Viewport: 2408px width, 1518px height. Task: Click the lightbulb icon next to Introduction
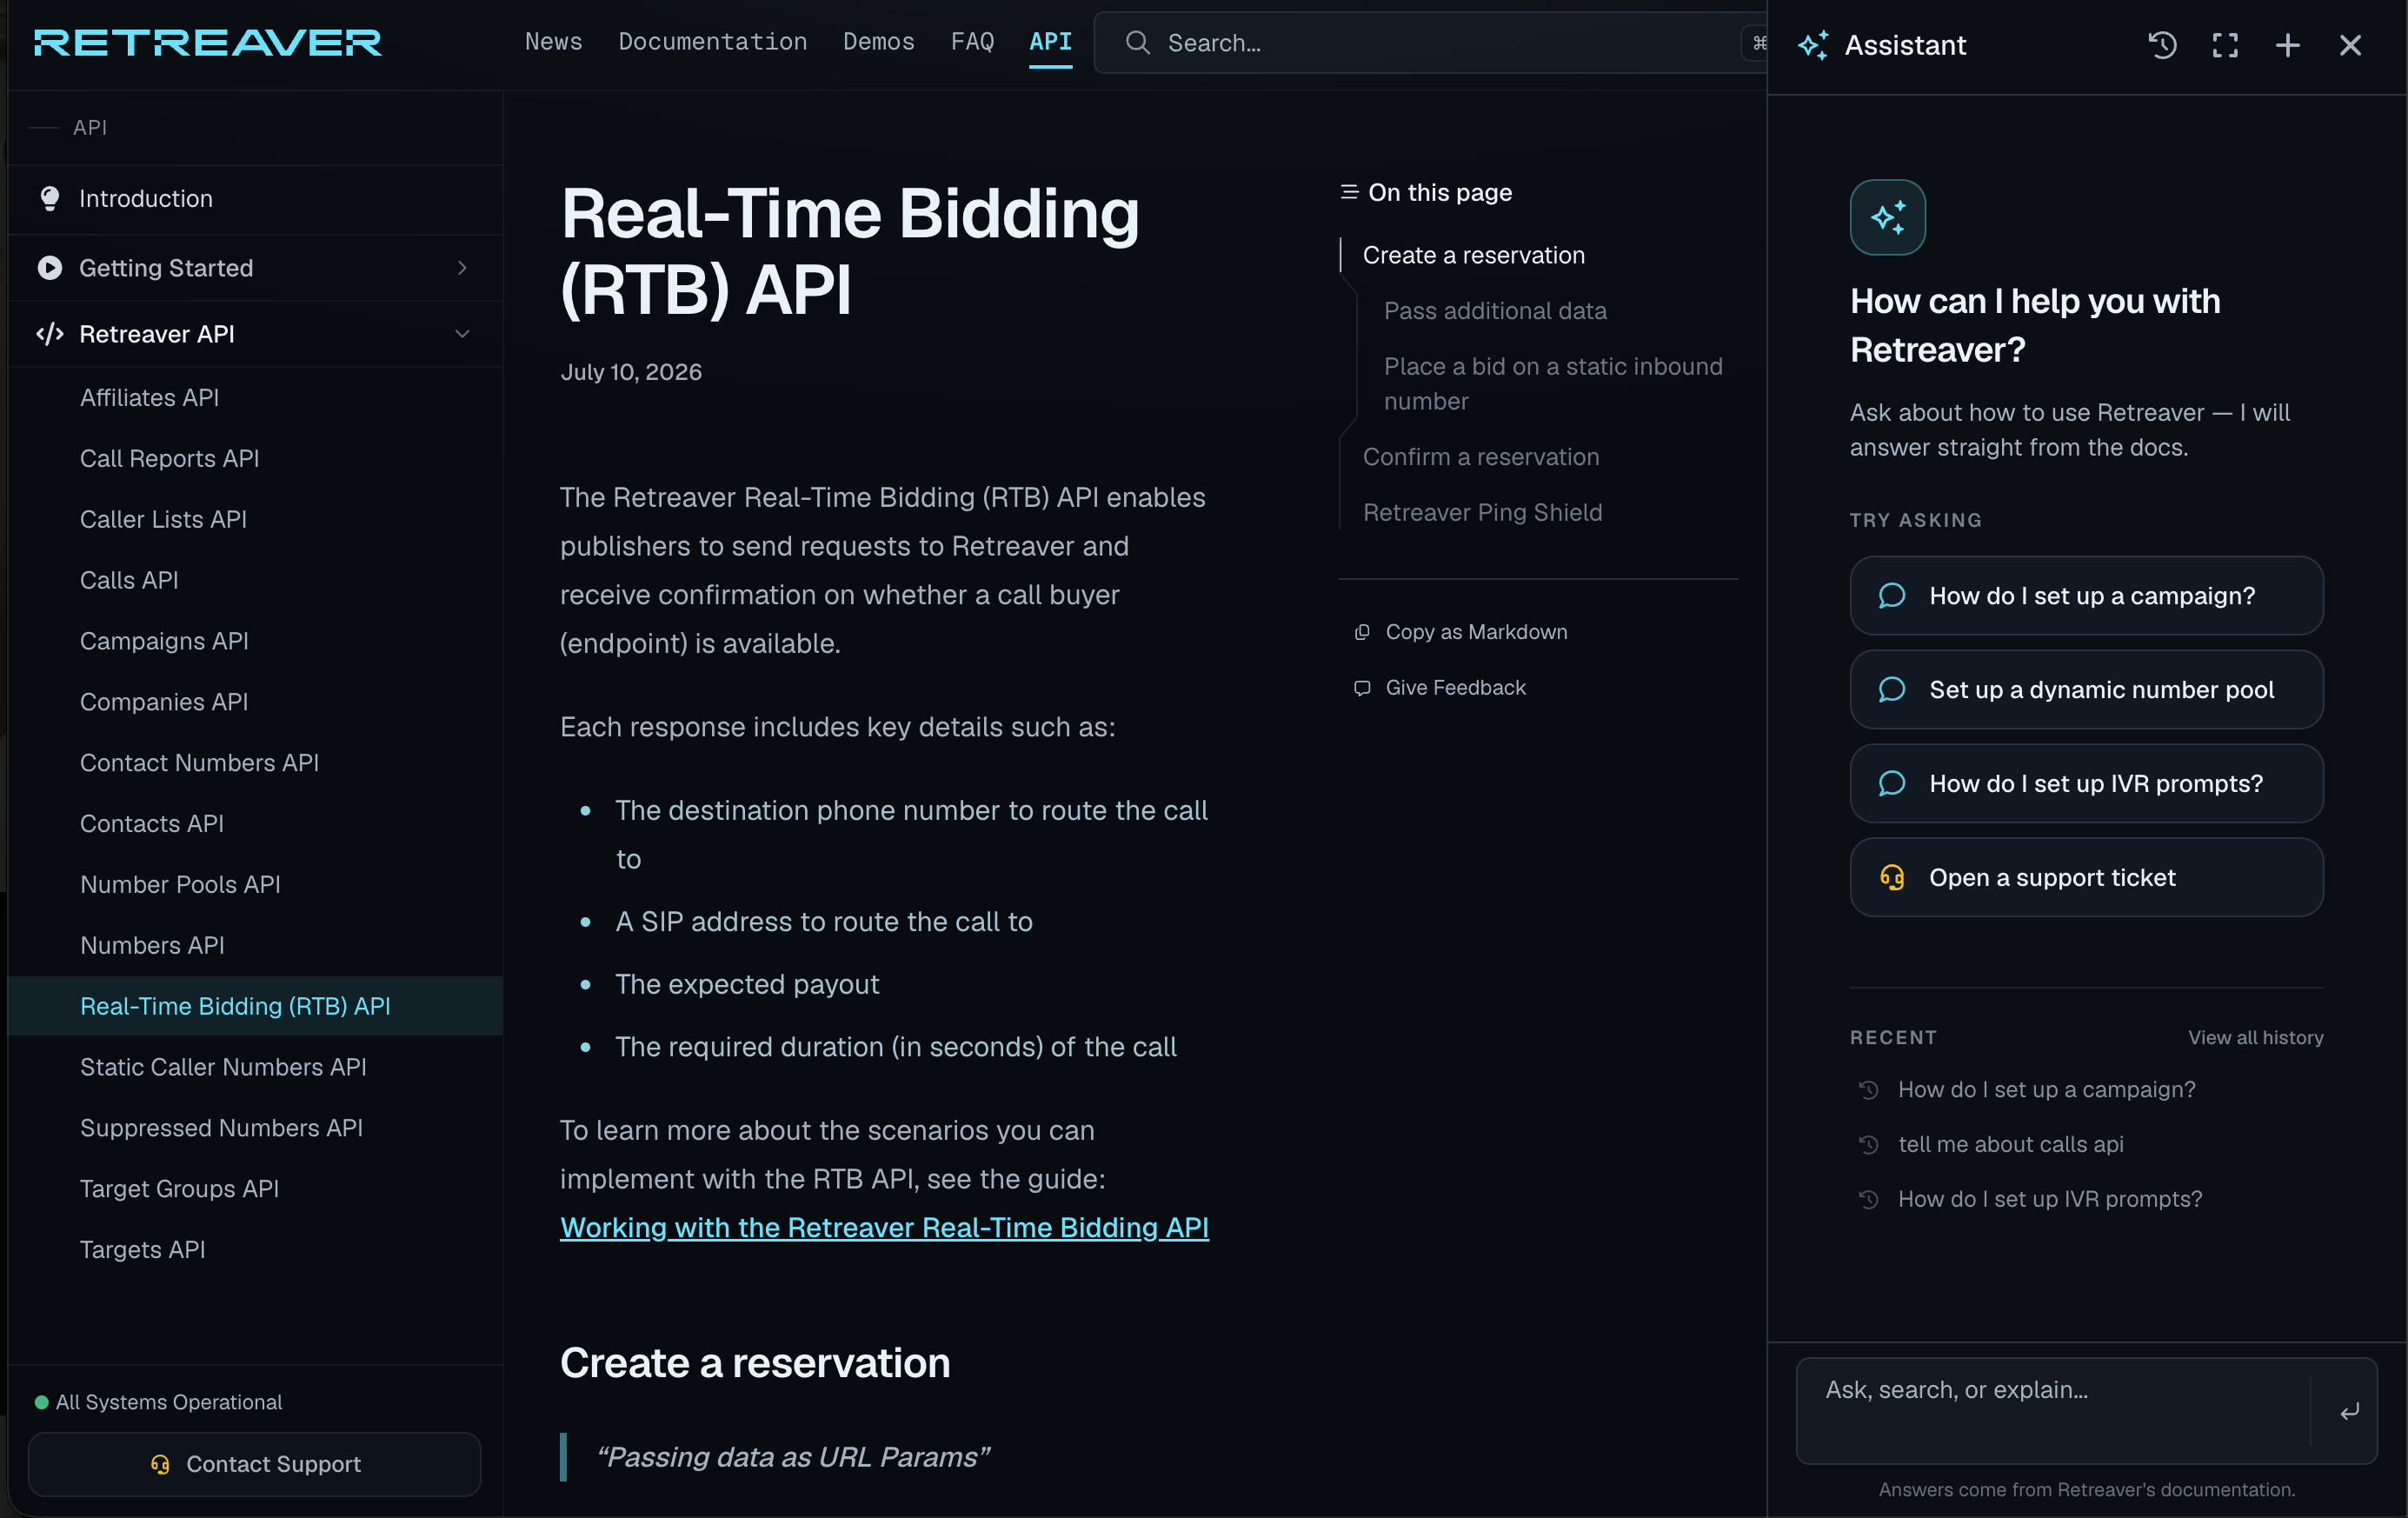[49, 198]
